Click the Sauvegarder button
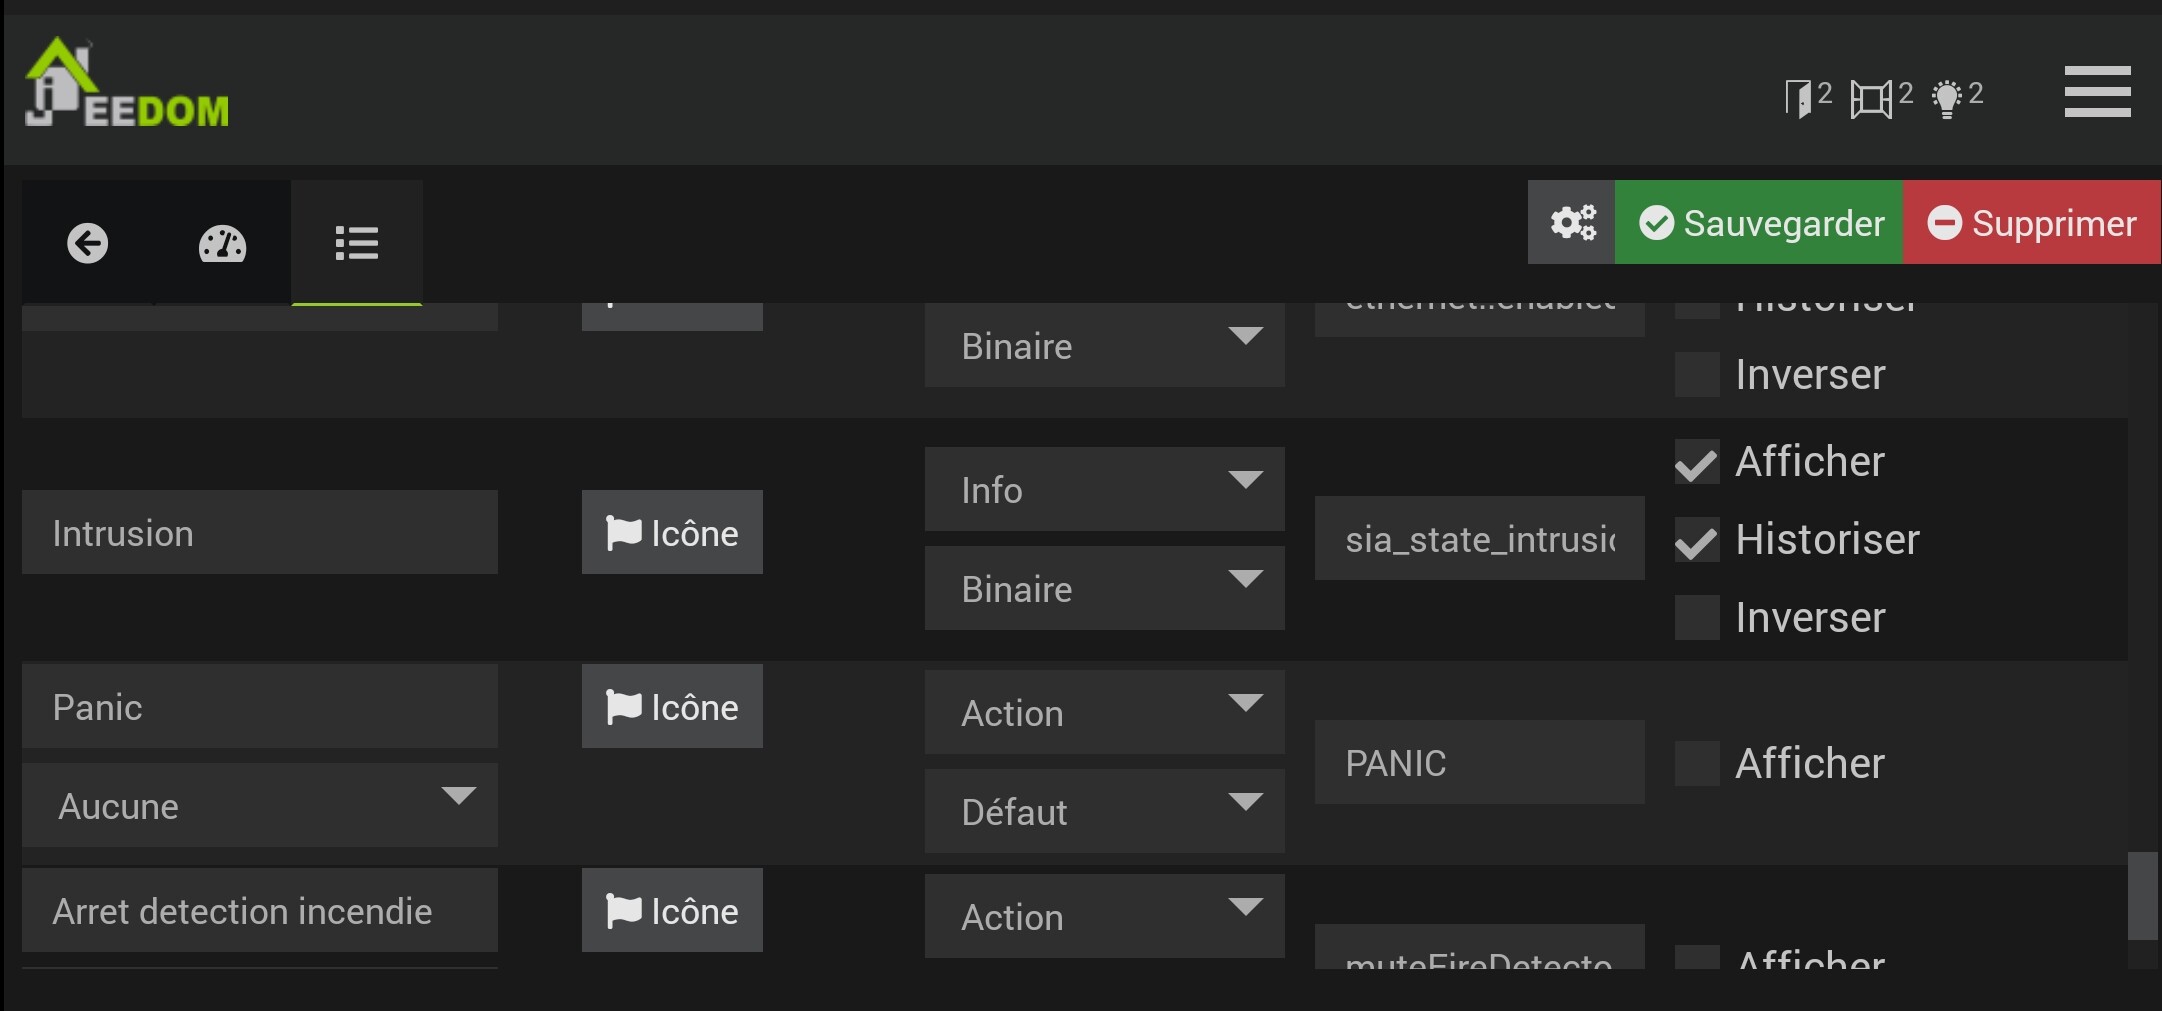 click(x=1759, y=222)
